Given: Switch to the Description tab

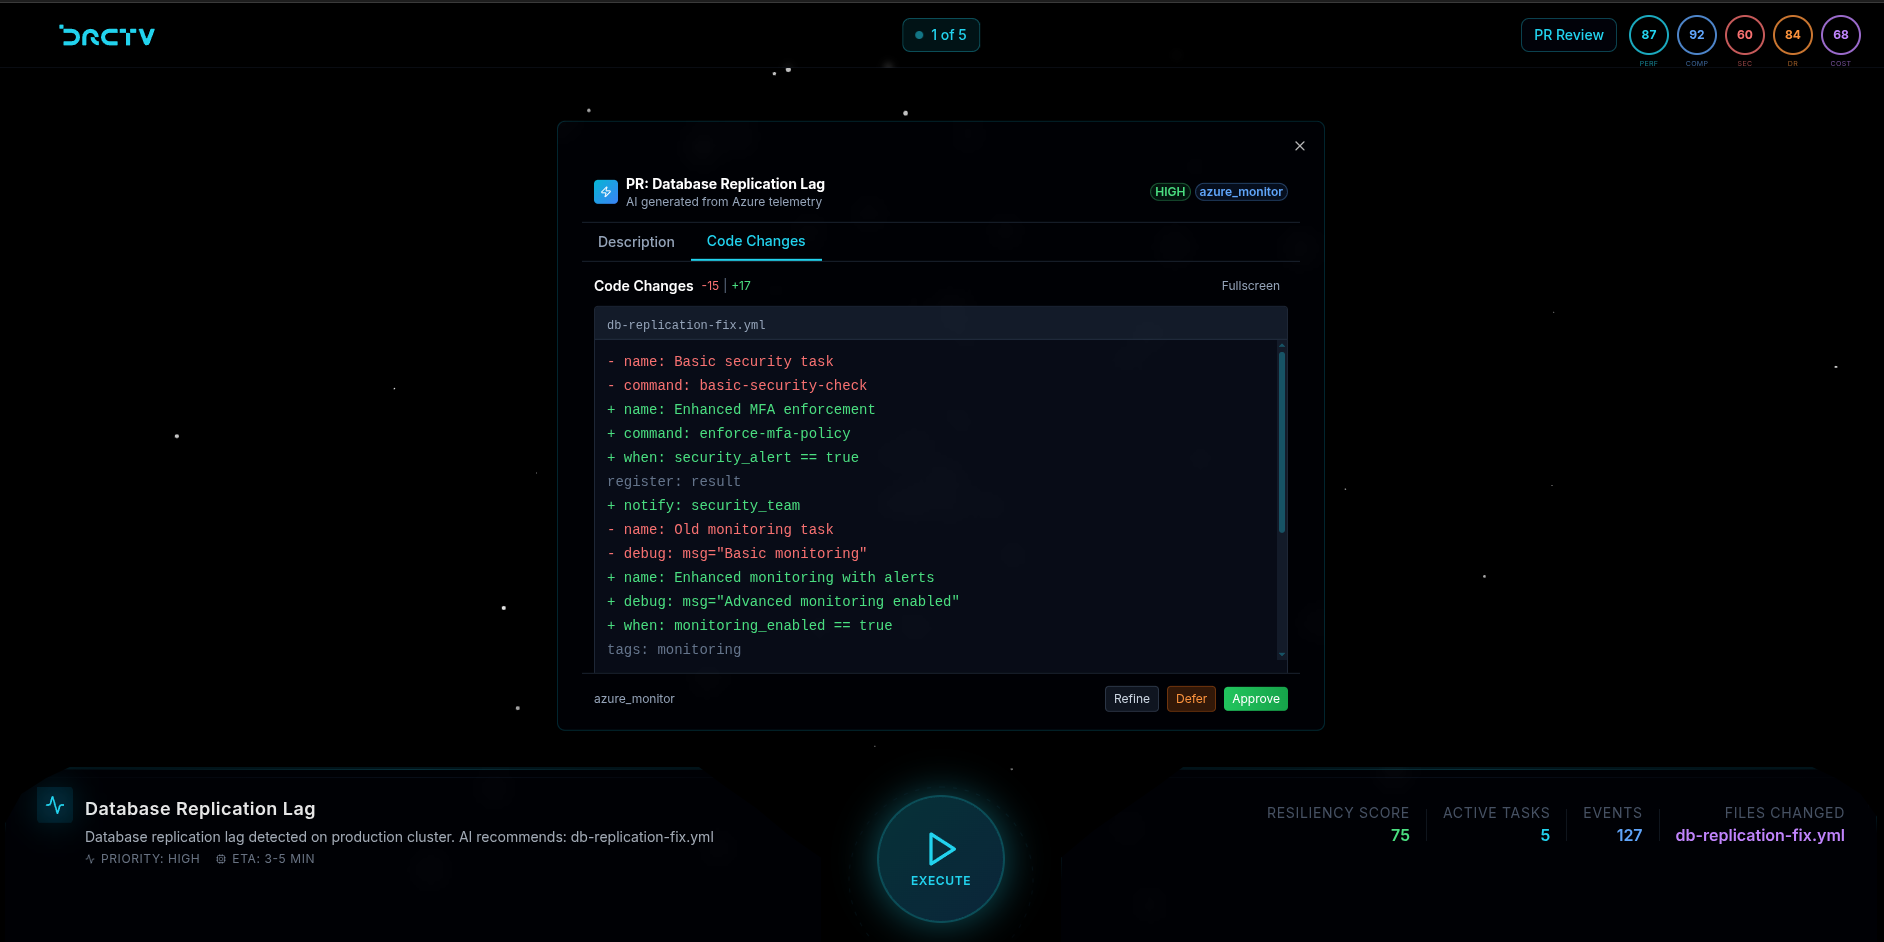Looking at the screenshot, I should click(x=636, y=242).
